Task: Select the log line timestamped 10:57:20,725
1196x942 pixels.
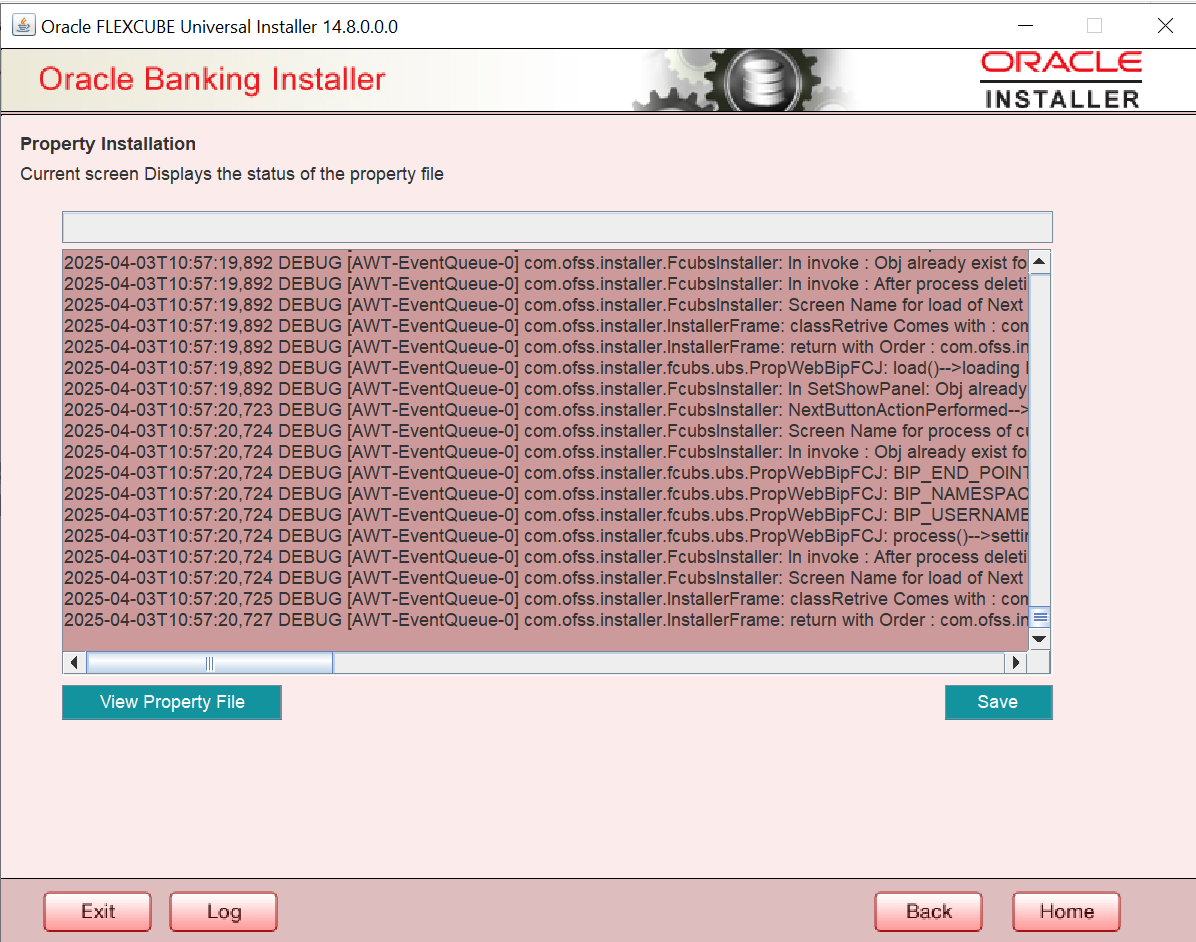Action: (545, 599)
